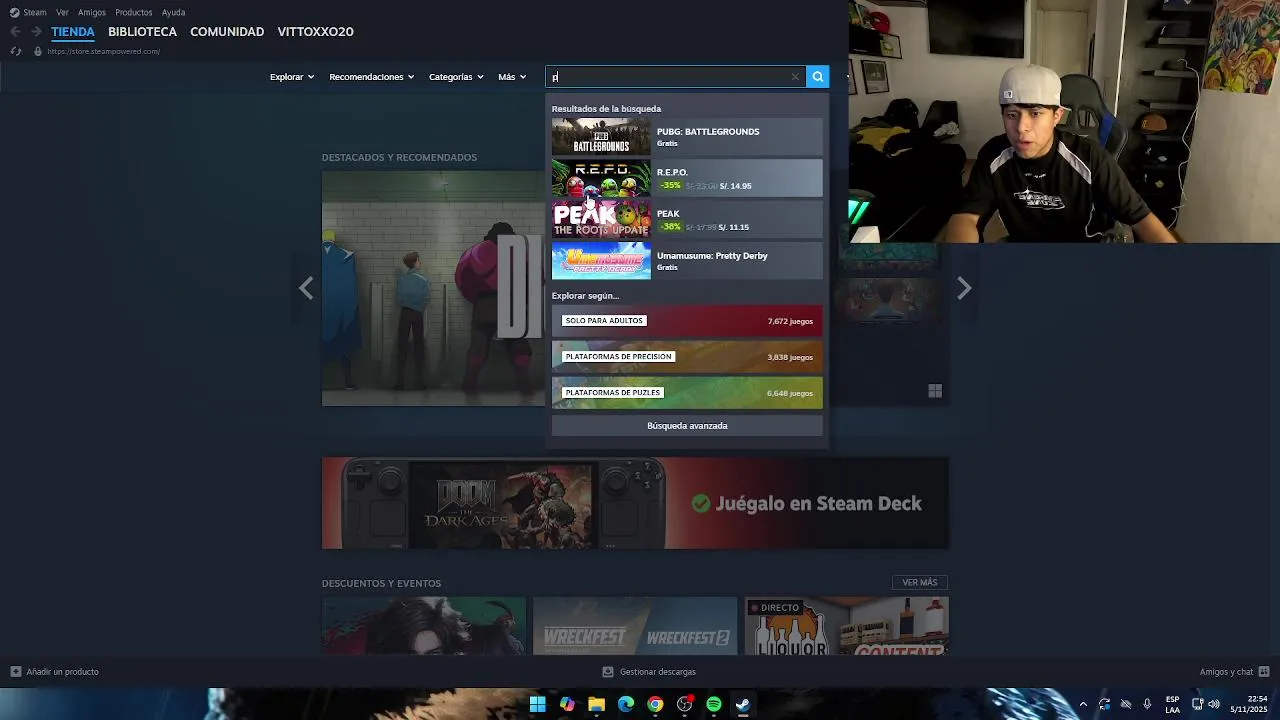
Task: Open Microsoft Edge from the taskbar
Action: (x=626, y=704)
